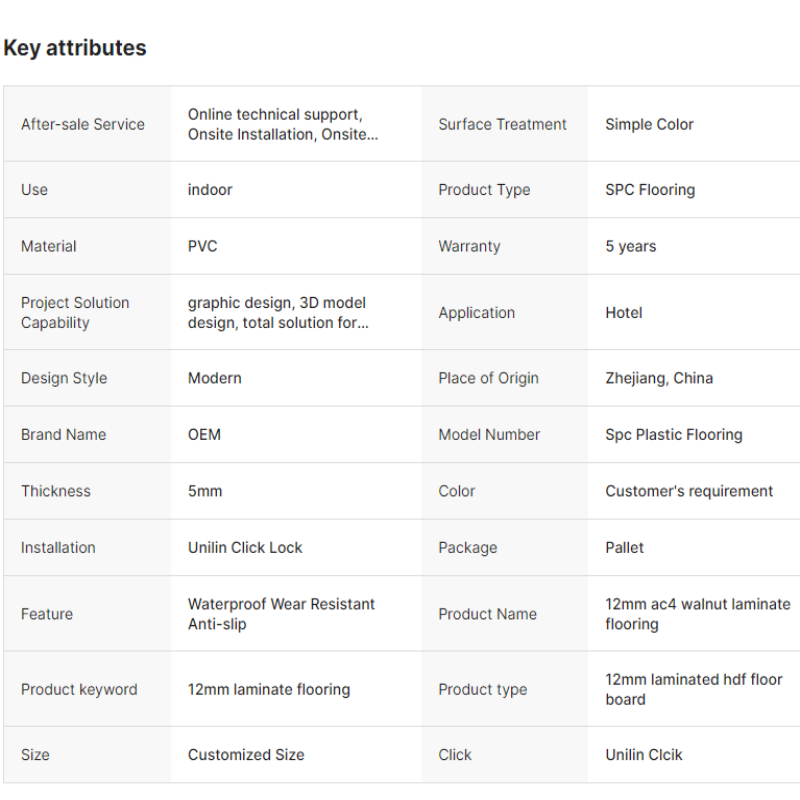This screenshot has width=800, height=800.
Task: Select the Zhejiang, China origin text
Action: point(659,378)
